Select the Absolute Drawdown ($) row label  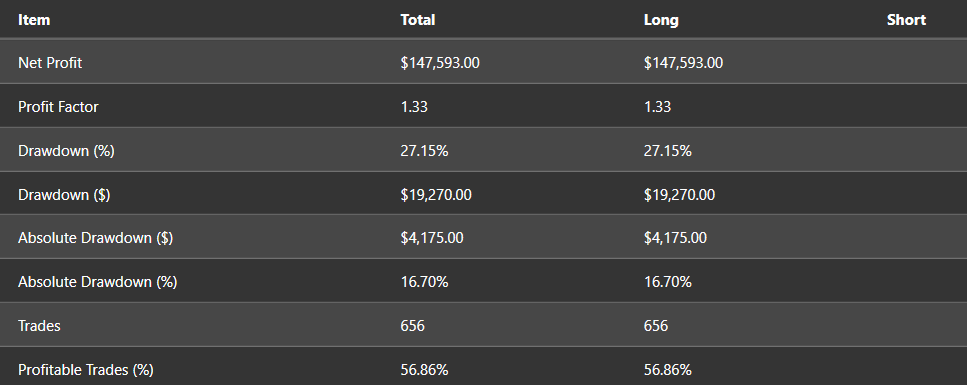coord(96,238)
